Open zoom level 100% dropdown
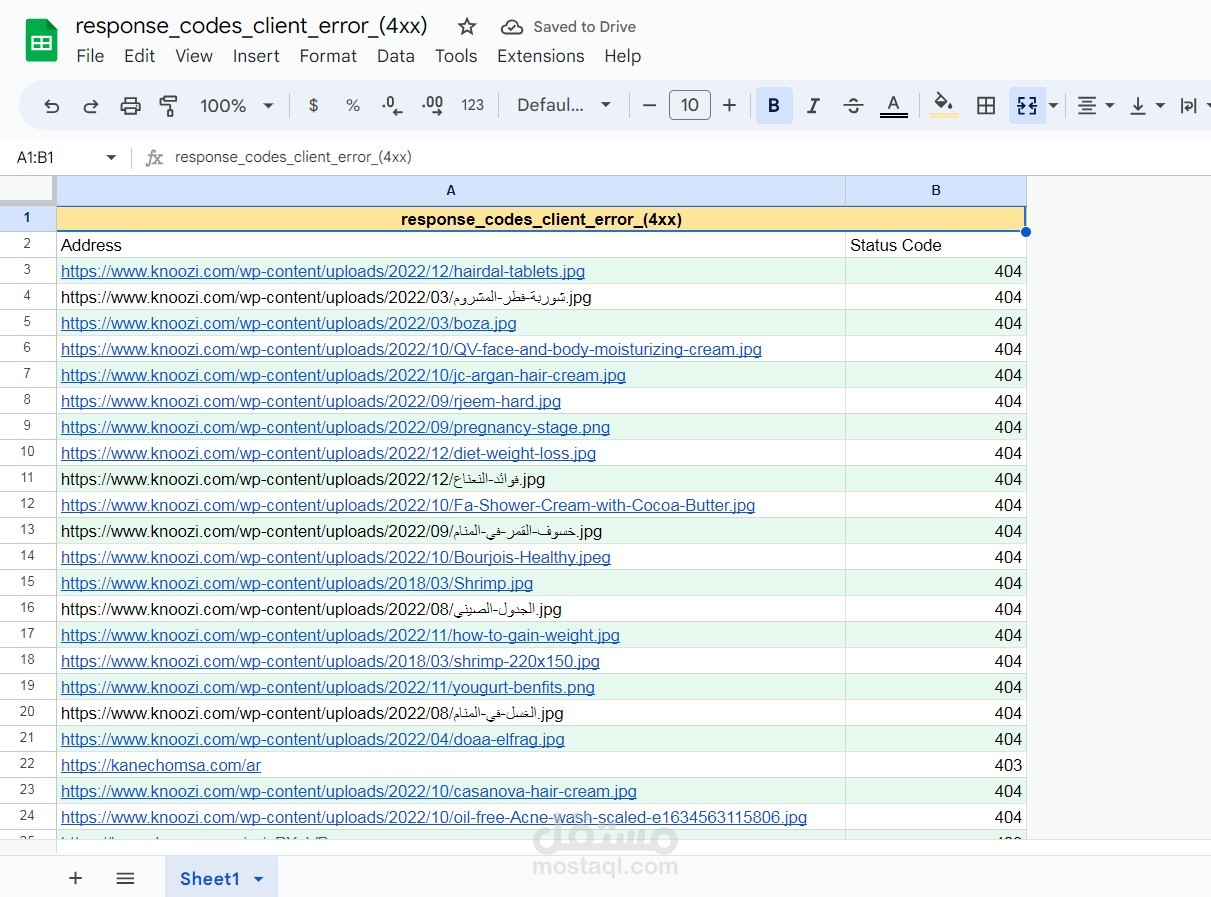Image resolution: width=1211 pixels, height=897 pixels. (237, 105)
